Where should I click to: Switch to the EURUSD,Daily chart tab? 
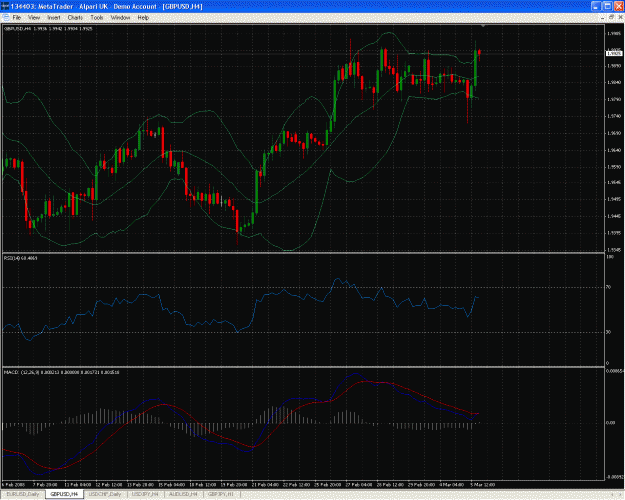click(x=23, y=494)
